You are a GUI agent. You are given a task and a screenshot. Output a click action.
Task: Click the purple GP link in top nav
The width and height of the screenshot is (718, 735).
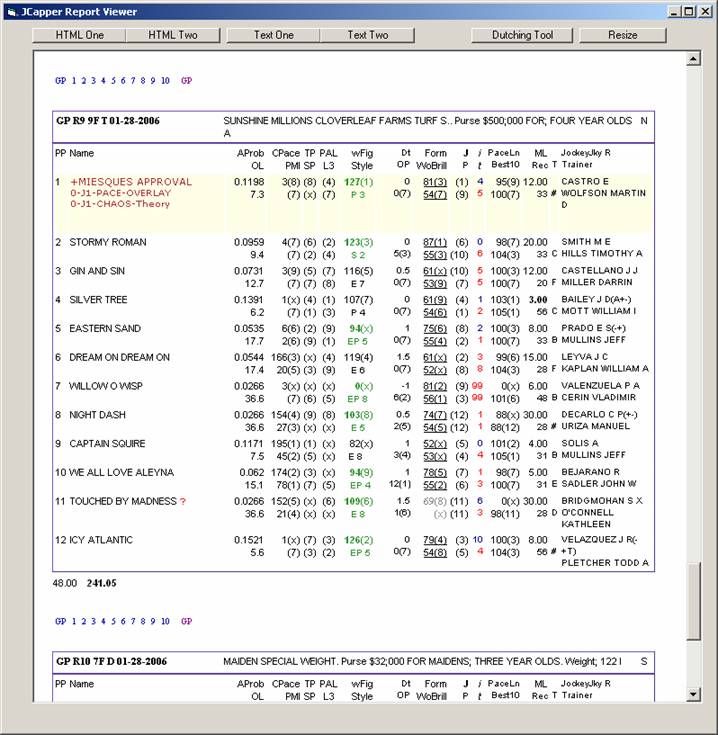click(x=187, y=81)
